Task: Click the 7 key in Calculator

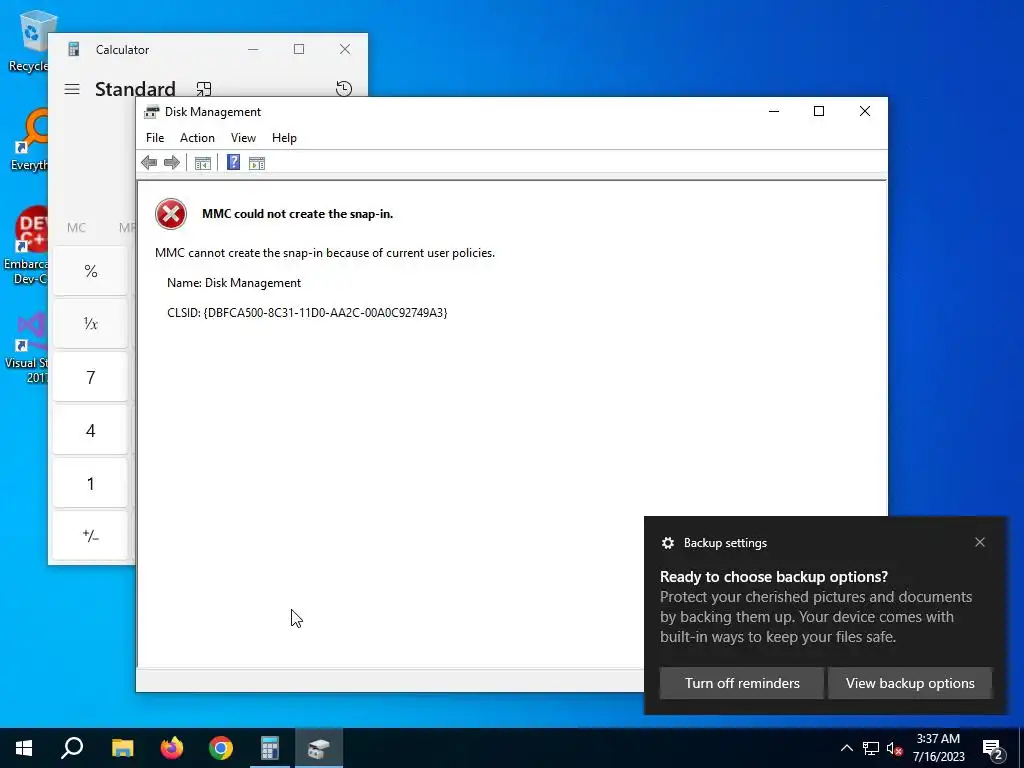Action: (91, 377)
